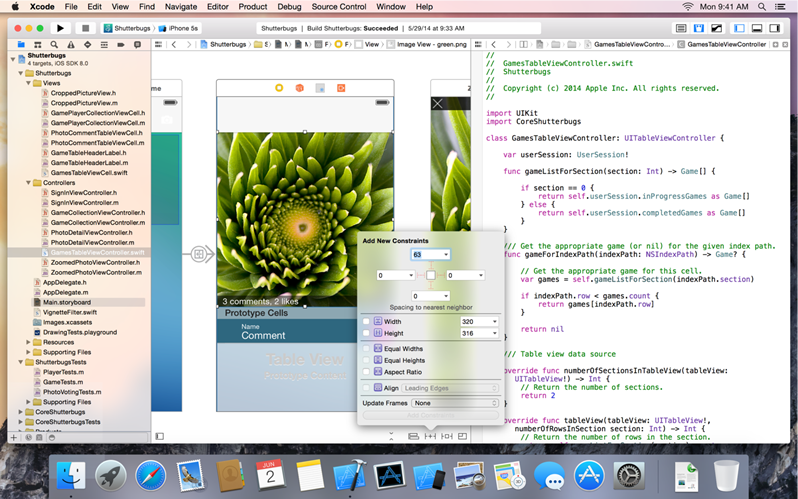Select Main.storyboard in the project navigator

[x=65, y=301]
